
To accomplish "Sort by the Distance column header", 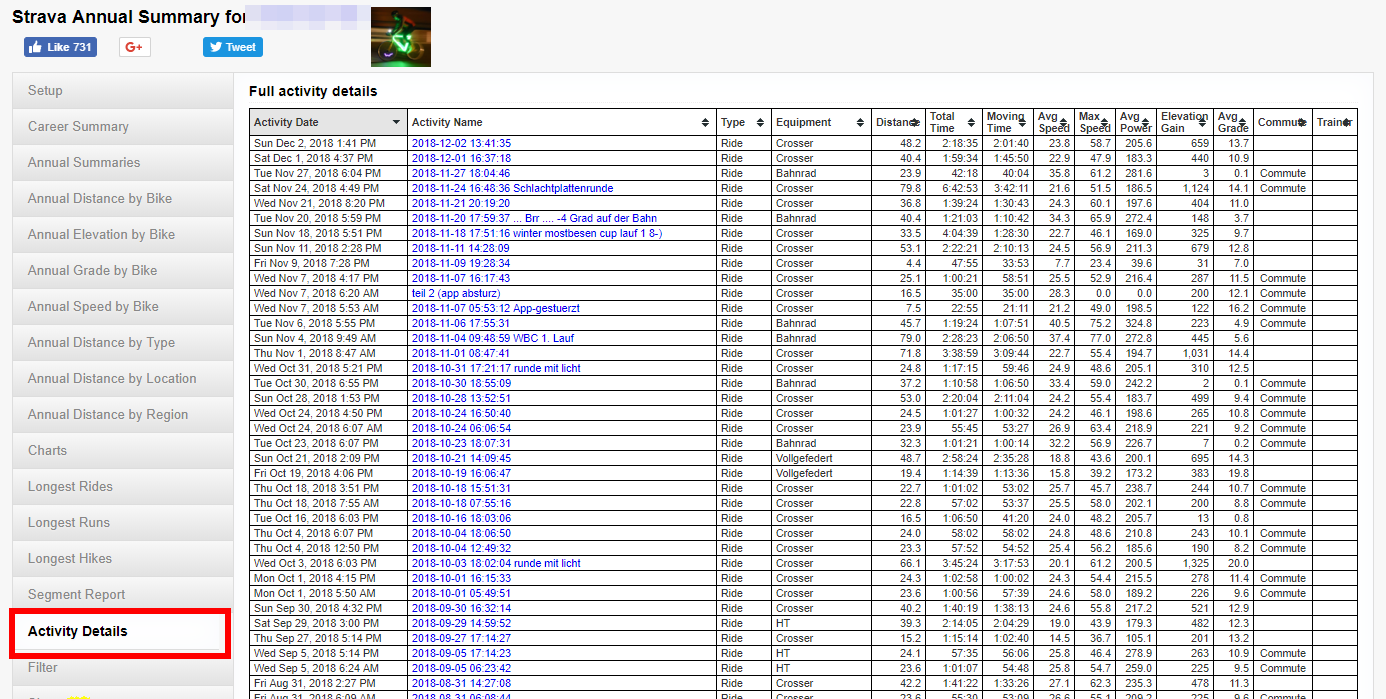I will (898, 122).
